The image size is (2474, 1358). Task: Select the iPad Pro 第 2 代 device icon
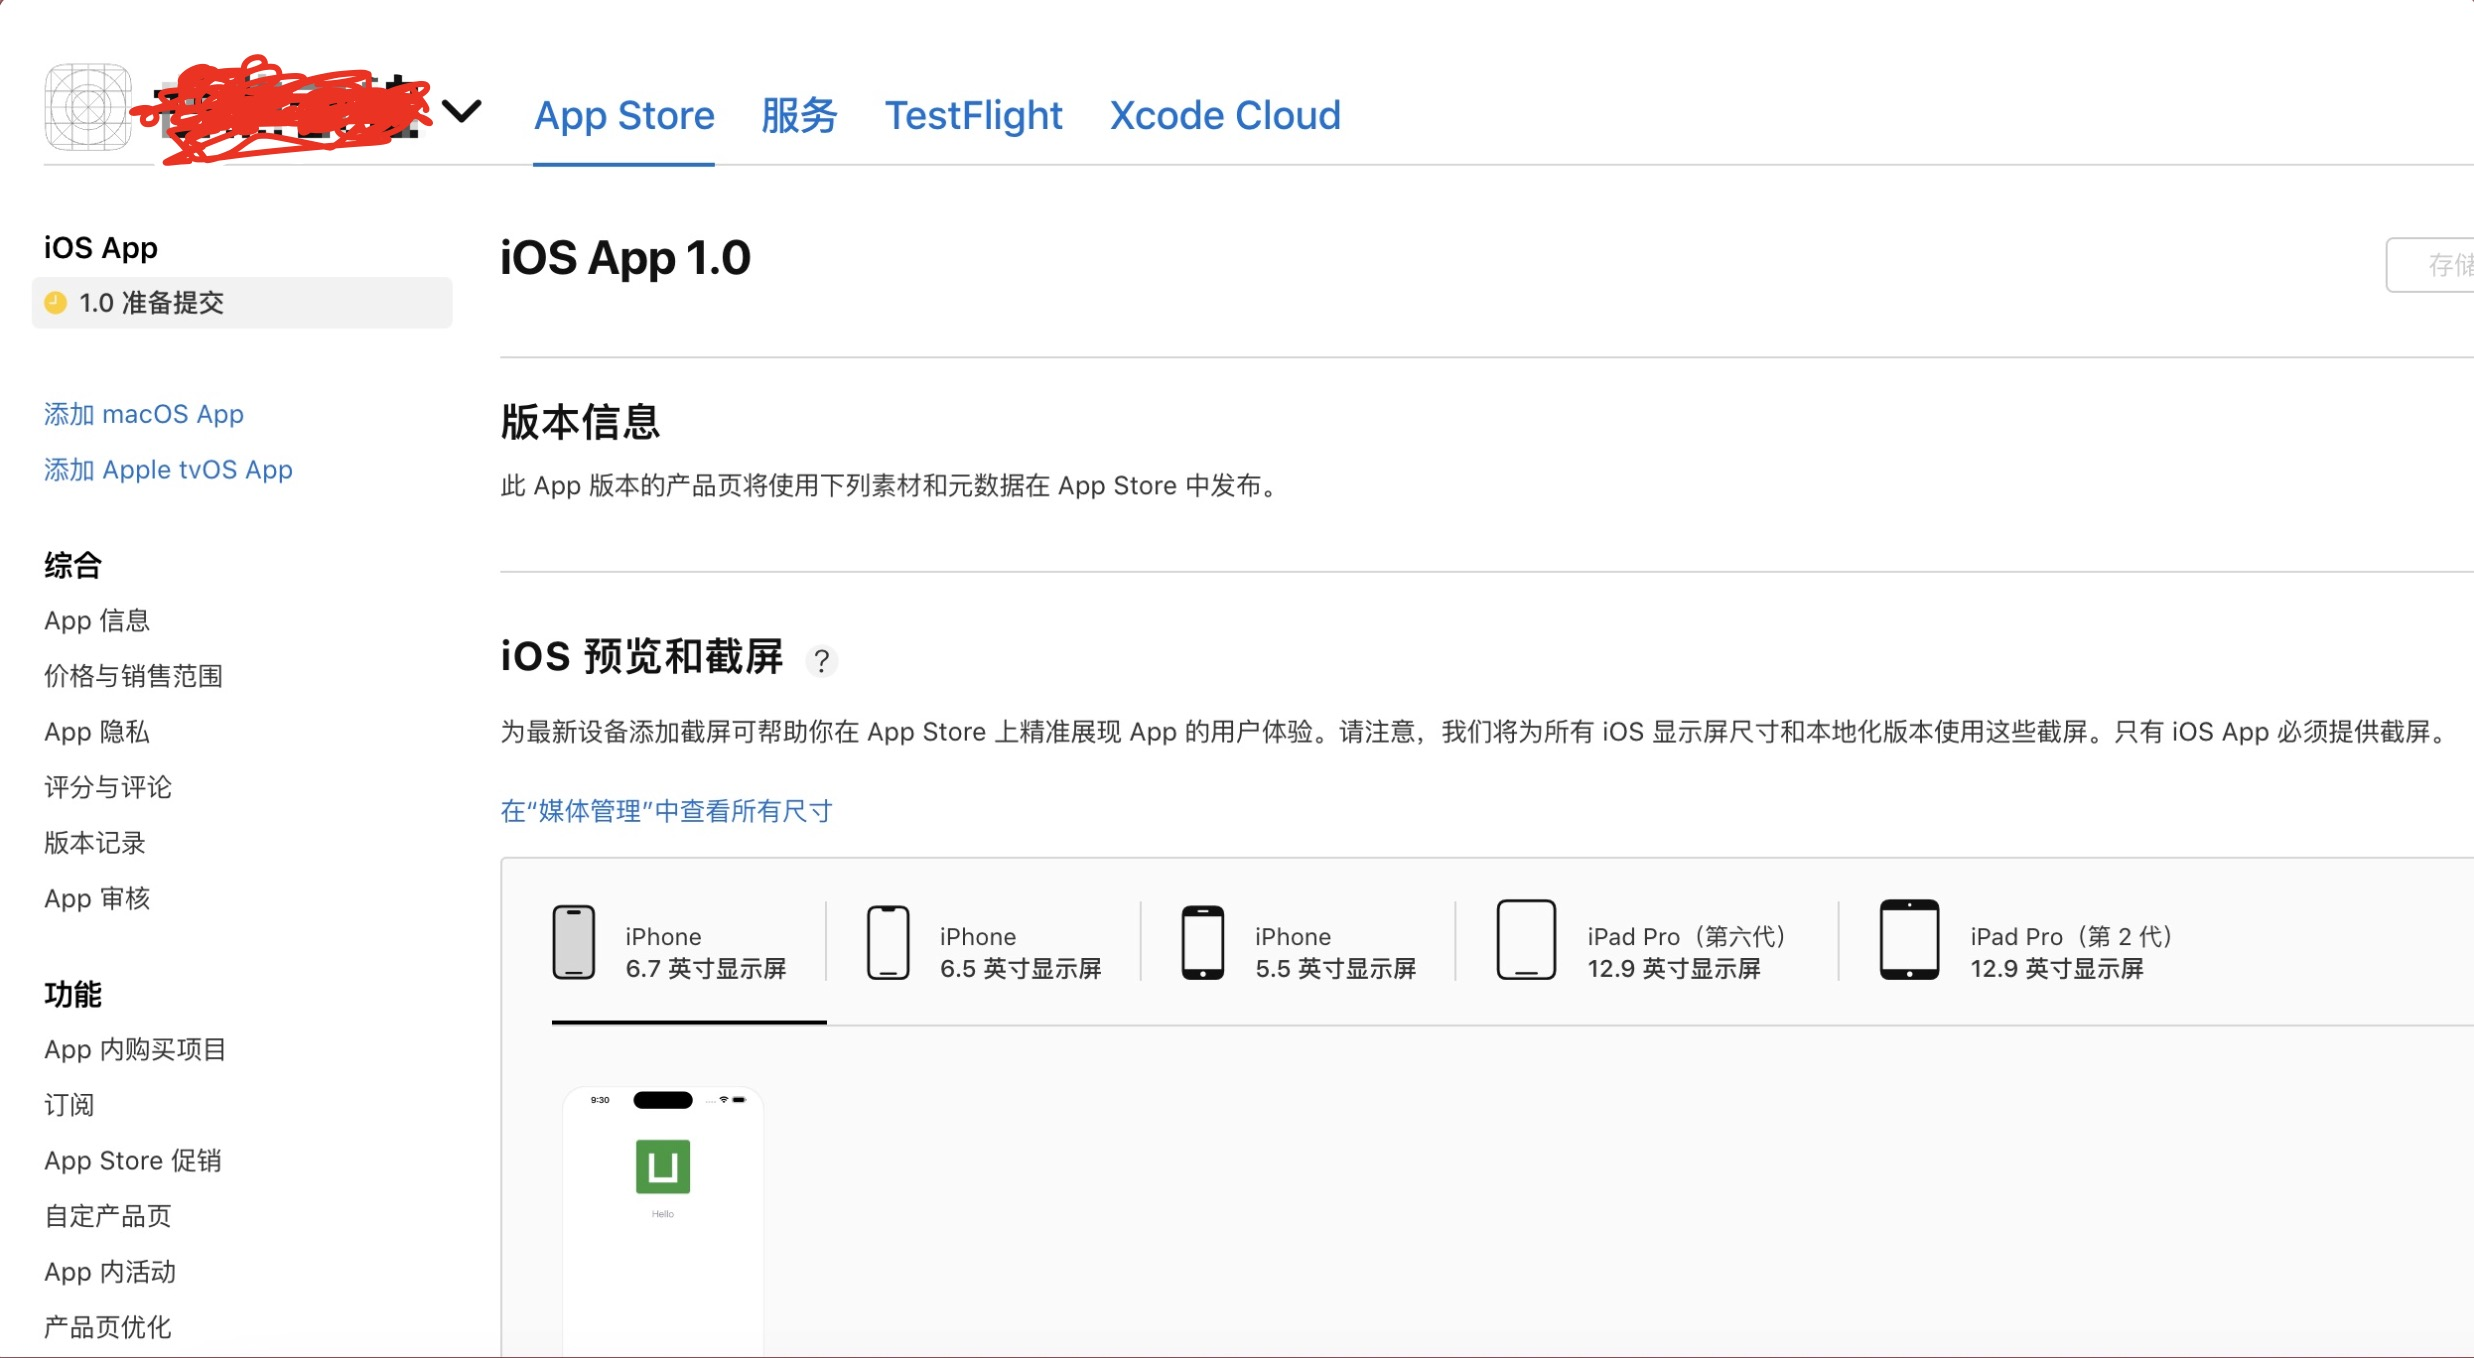click(x=1910, y=941)
